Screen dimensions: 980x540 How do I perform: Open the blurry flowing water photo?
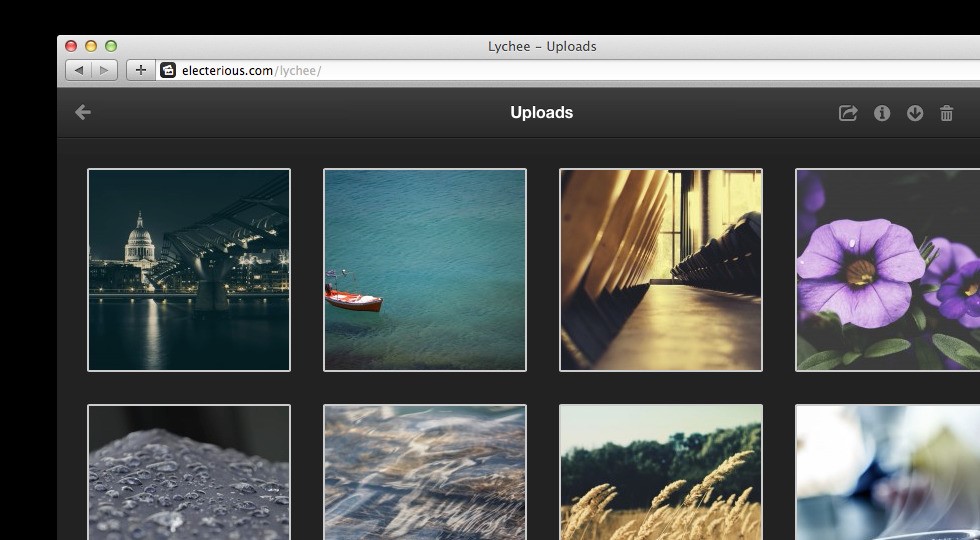click(x=425, y=472)
